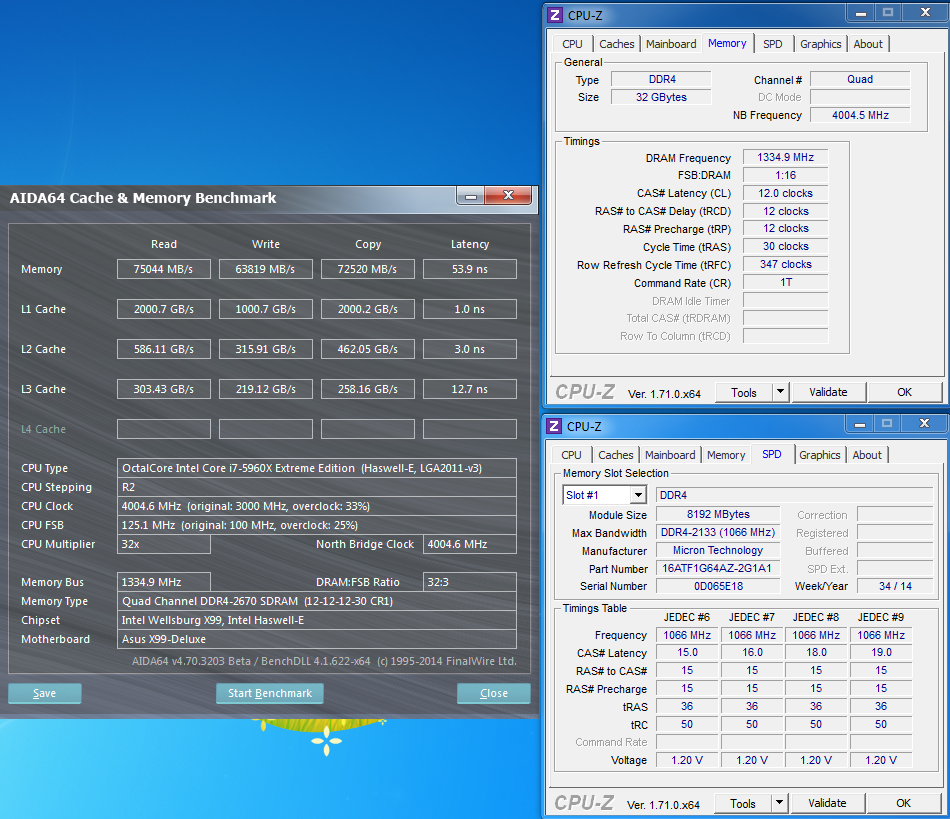This screenshot has height=819, width=950.
Task: Click Memory Bus value 1334.9 MHz in AIDA64
Action: tap(164, 582)
